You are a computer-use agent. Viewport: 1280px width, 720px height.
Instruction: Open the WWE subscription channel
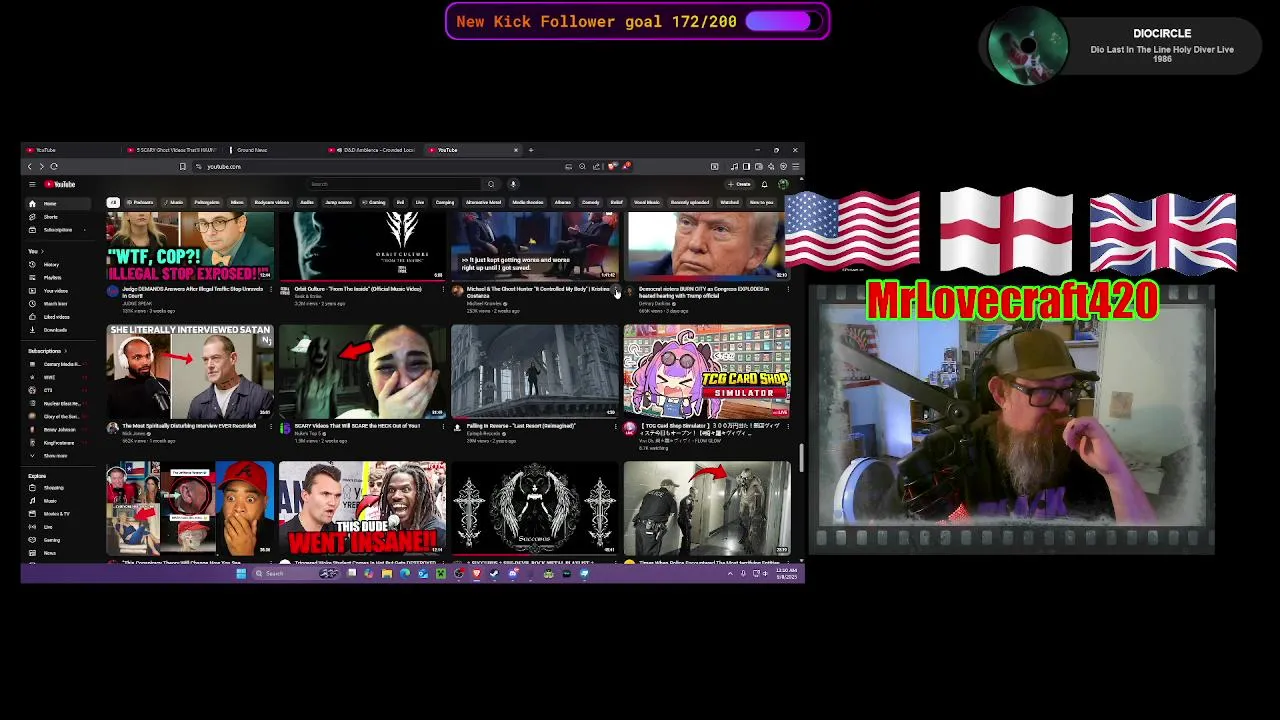coord(57,377)
